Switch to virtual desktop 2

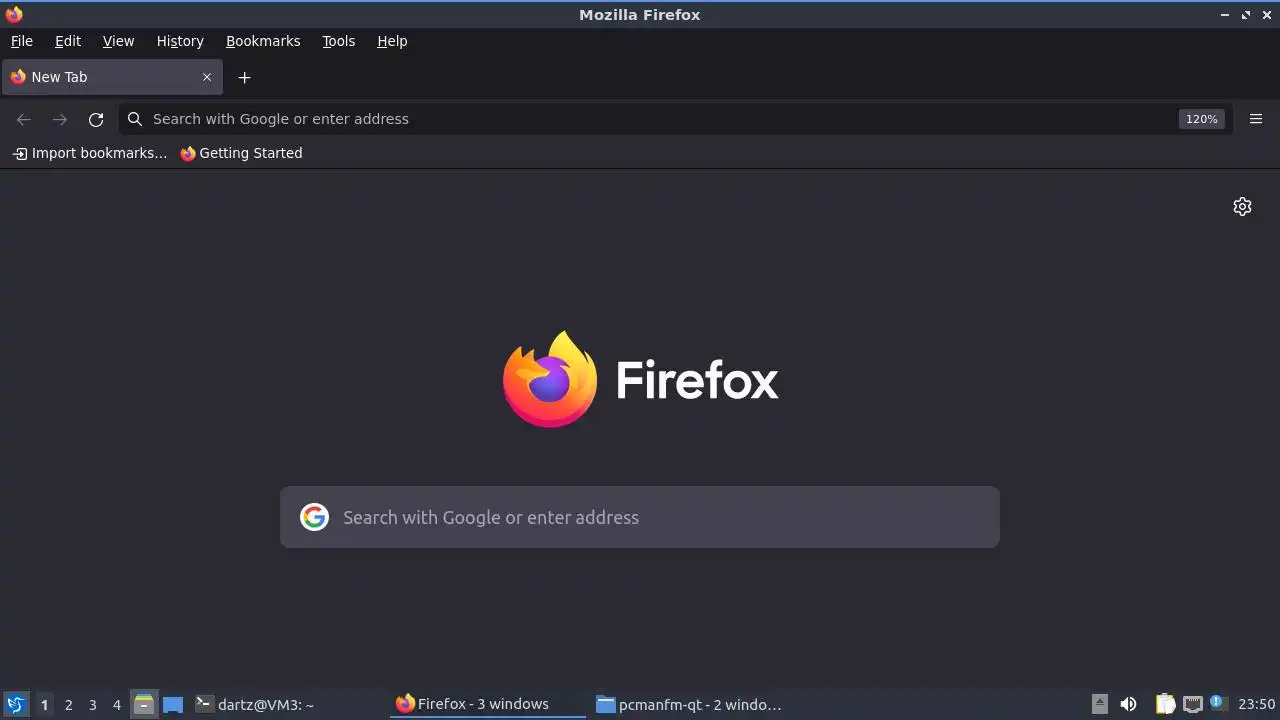pyautogui.click(x=69, y=705)
